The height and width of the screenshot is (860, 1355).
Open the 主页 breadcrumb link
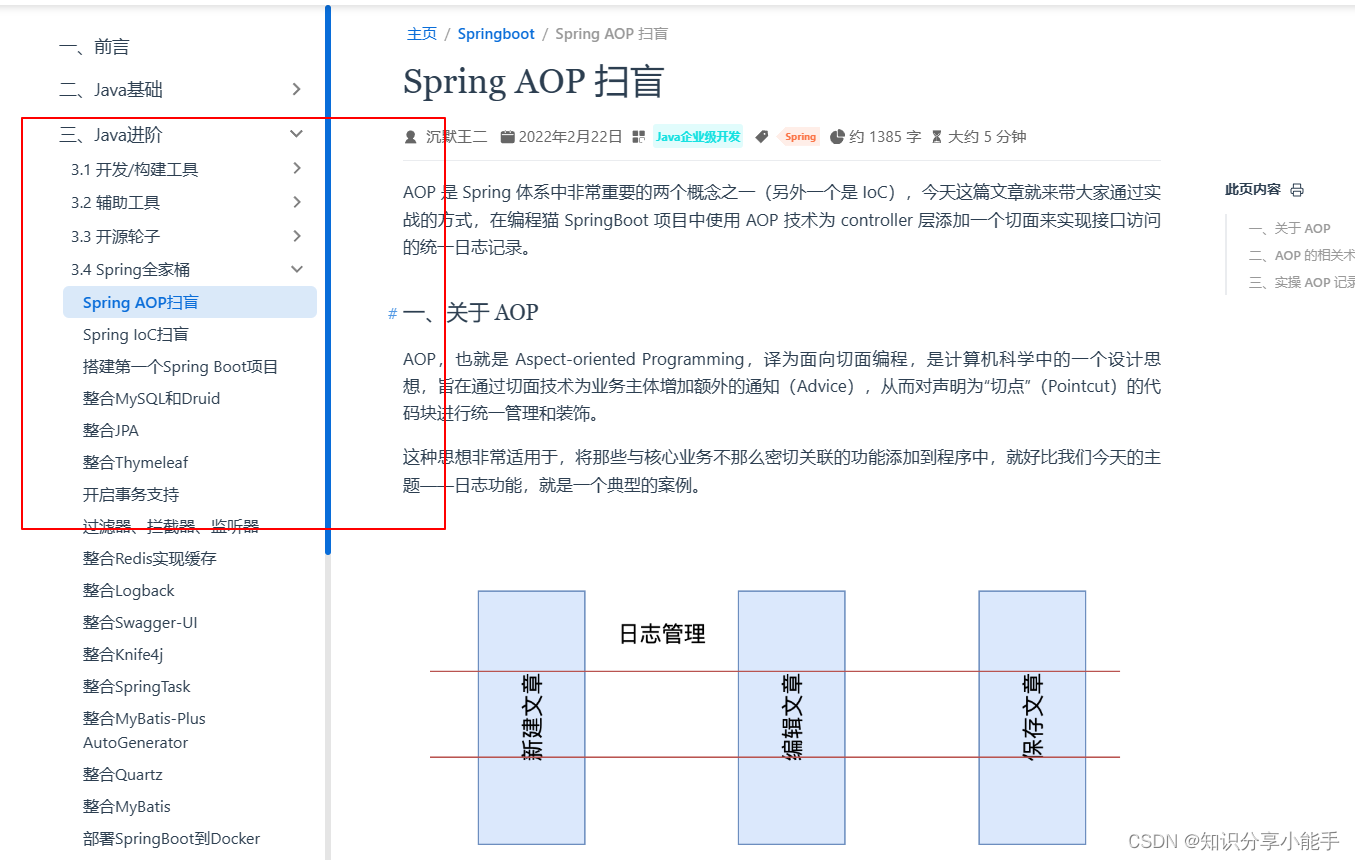coord(421,33)
